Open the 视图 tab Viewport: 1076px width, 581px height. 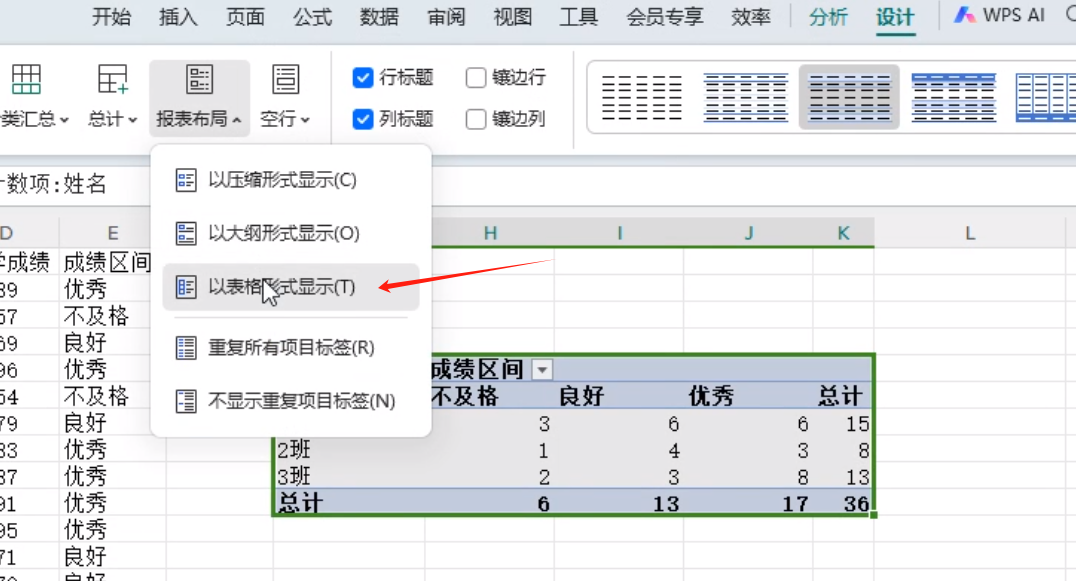coord(513,16)
